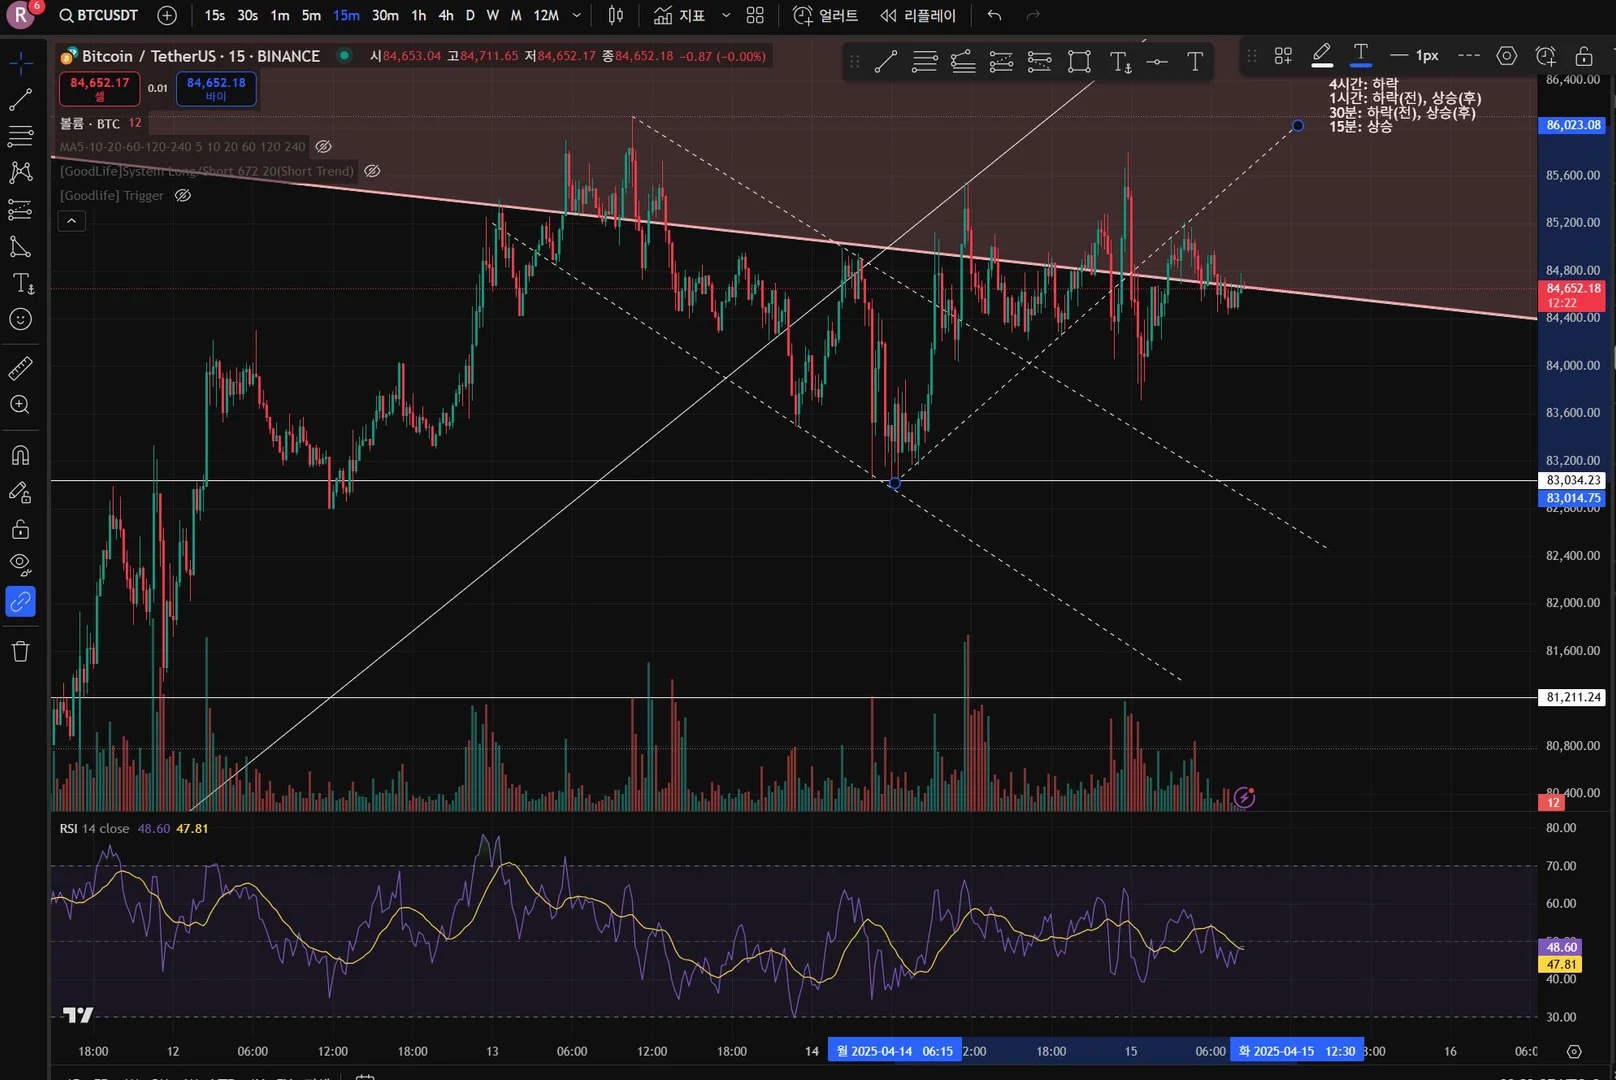Add a symbol to compare
Screen dimensions: 1616x1080
[167, 15]
